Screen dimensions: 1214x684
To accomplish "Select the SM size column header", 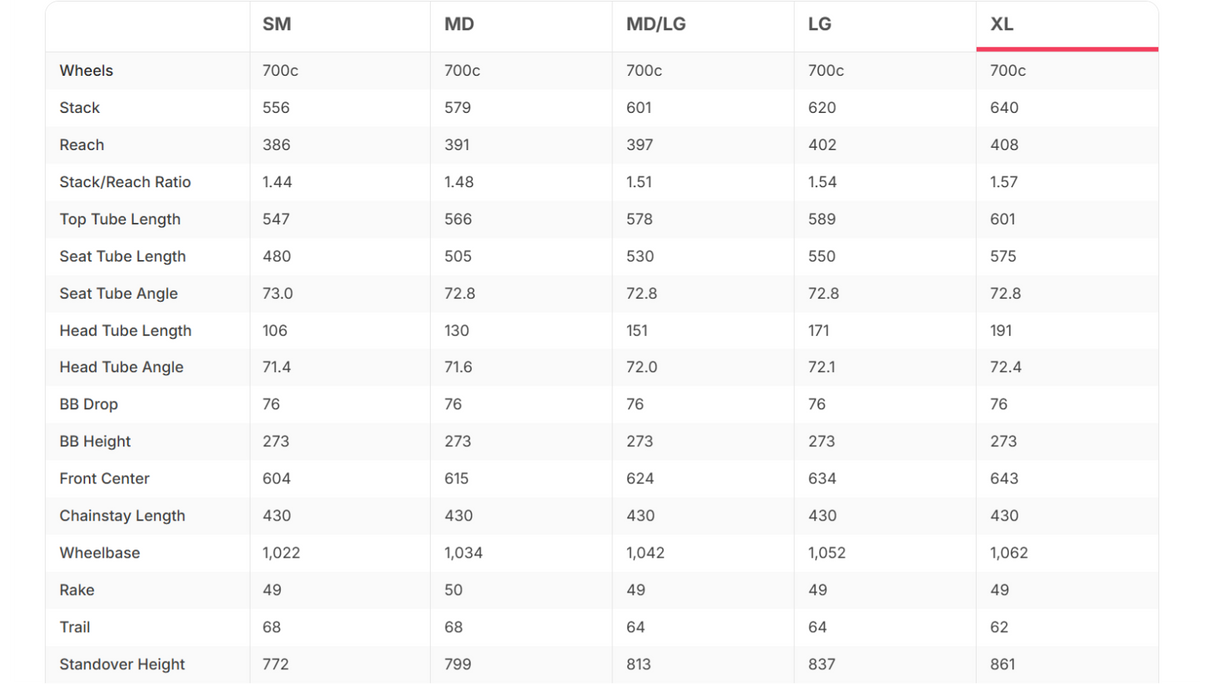I will (x=277, y=24).
